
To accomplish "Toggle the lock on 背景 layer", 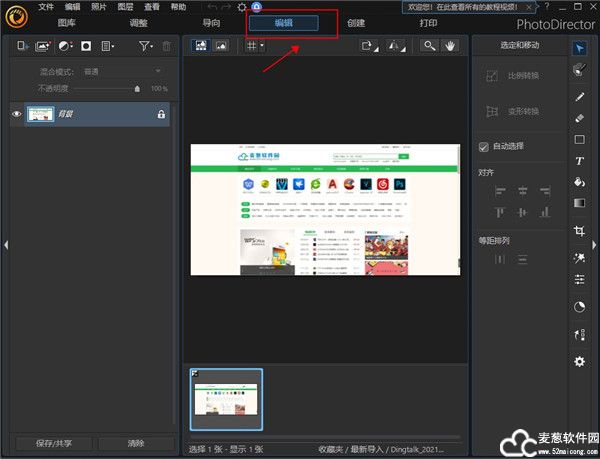I will coord(161,115).
